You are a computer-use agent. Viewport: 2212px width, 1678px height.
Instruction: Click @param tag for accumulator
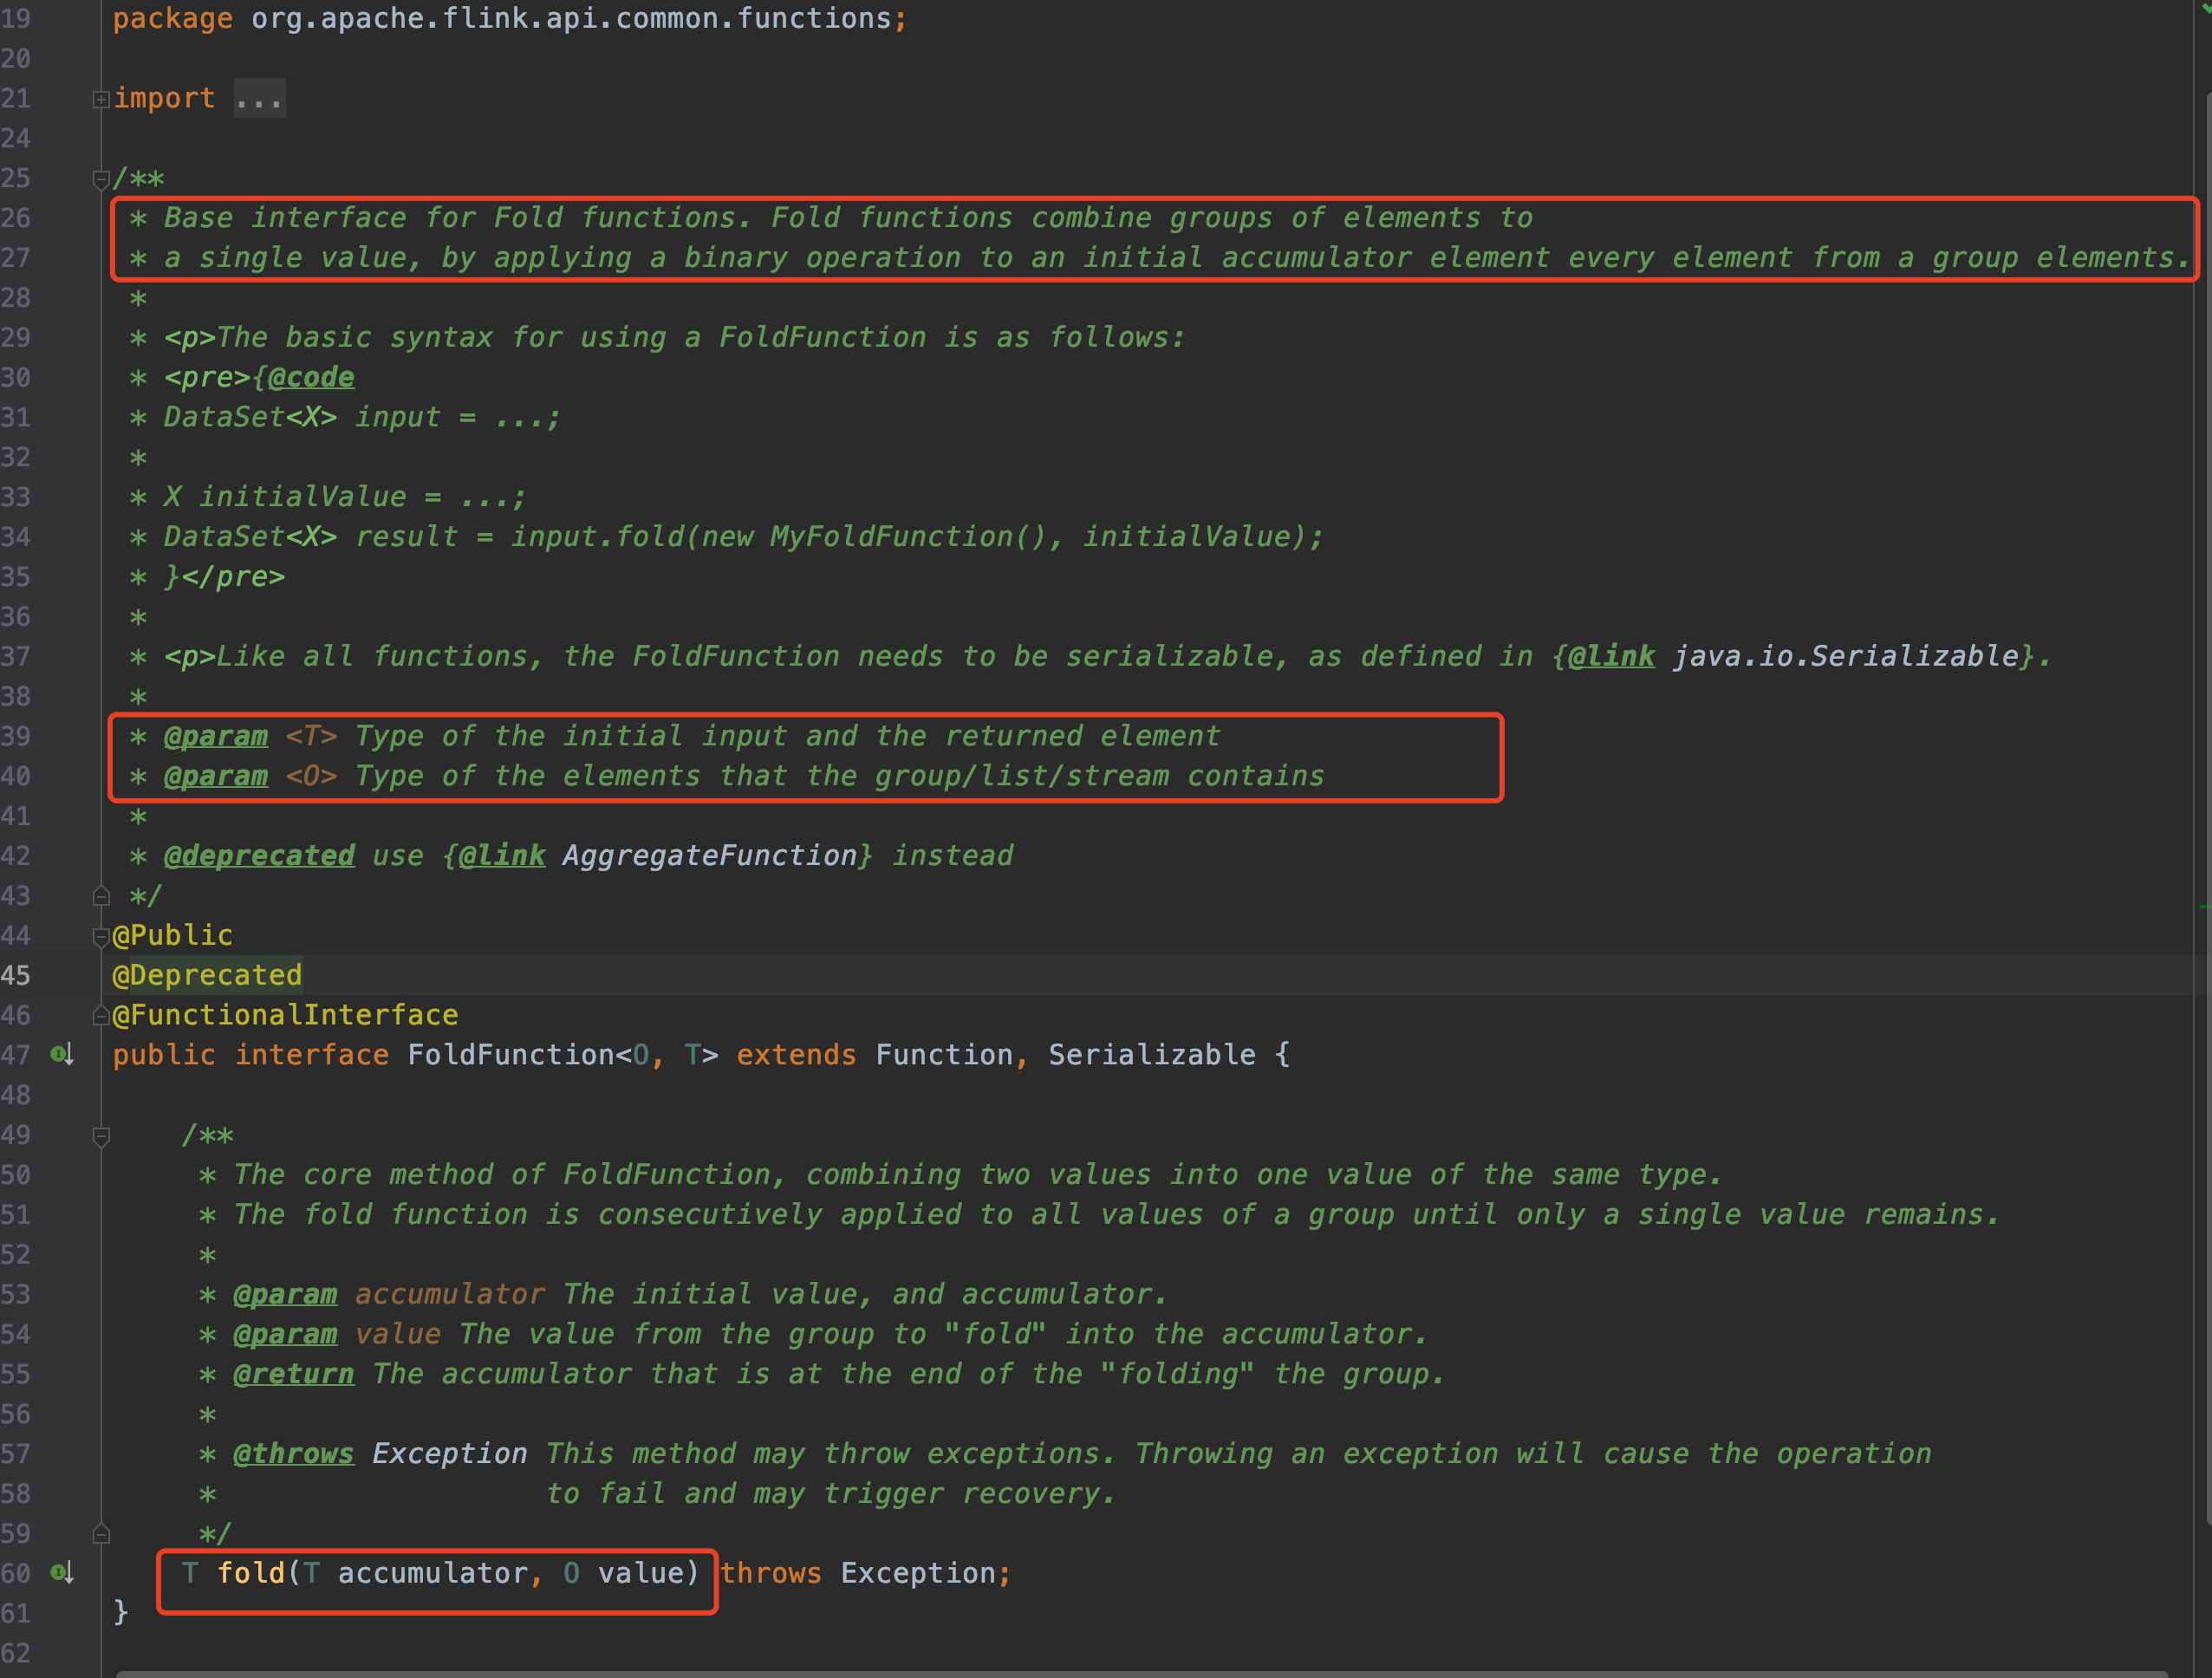click(x=285, y=1294)
